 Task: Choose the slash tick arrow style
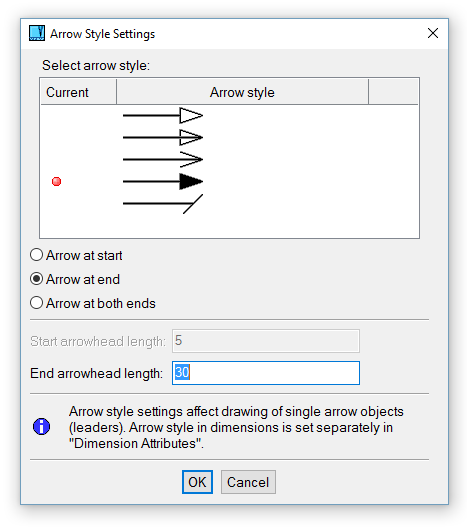pyautogui.click(x=163, y=204)
